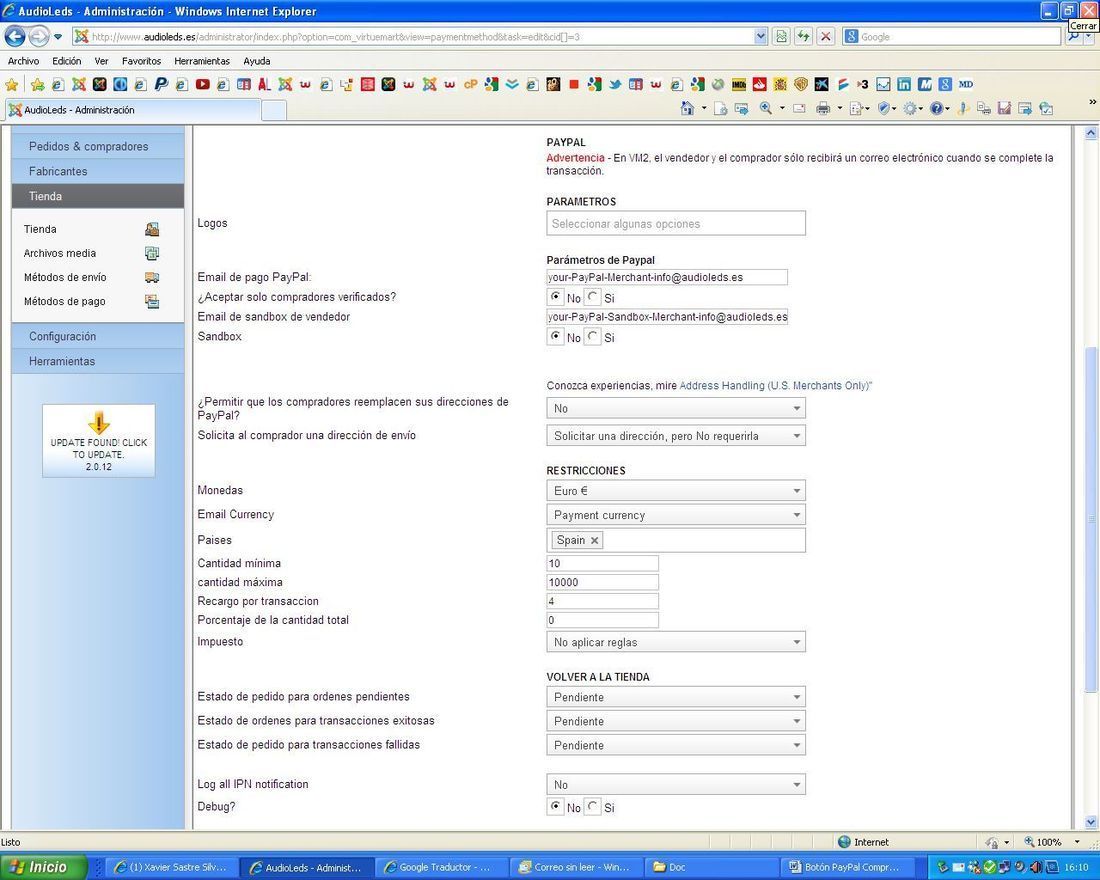
Task: Open the LinkedIn bookmark icon
Action: [x=904, y=84]
